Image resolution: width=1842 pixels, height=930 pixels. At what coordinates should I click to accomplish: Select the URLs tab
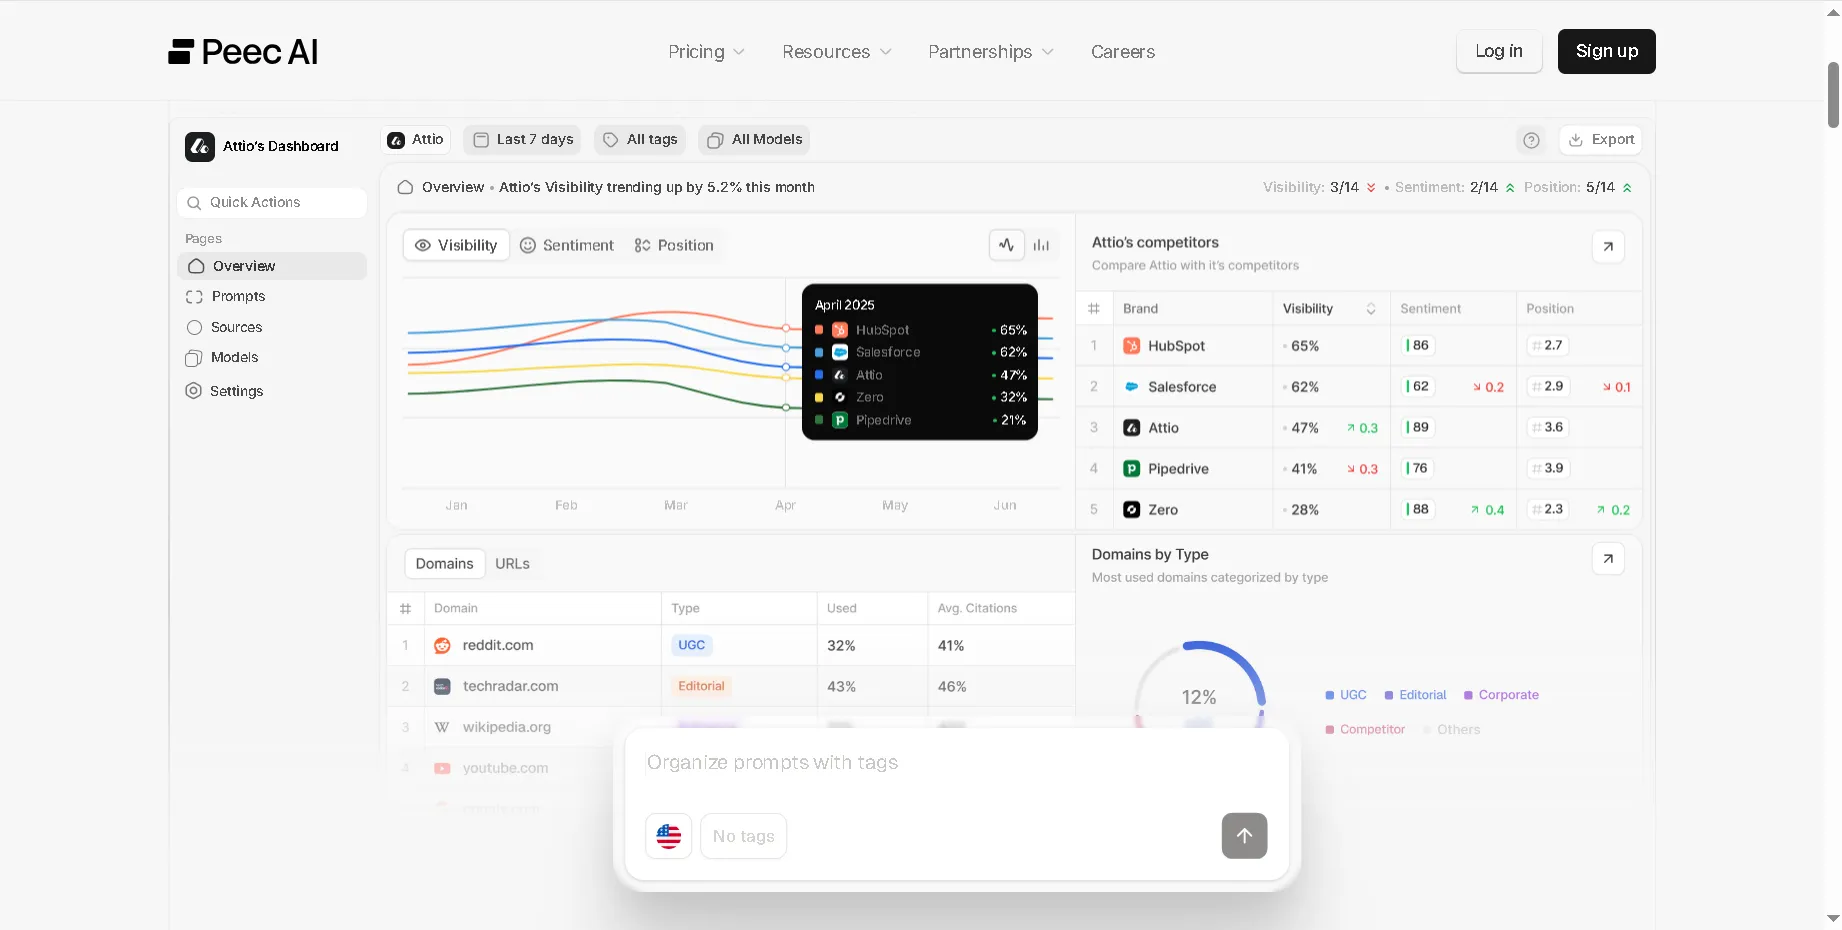tap(513, 564)
